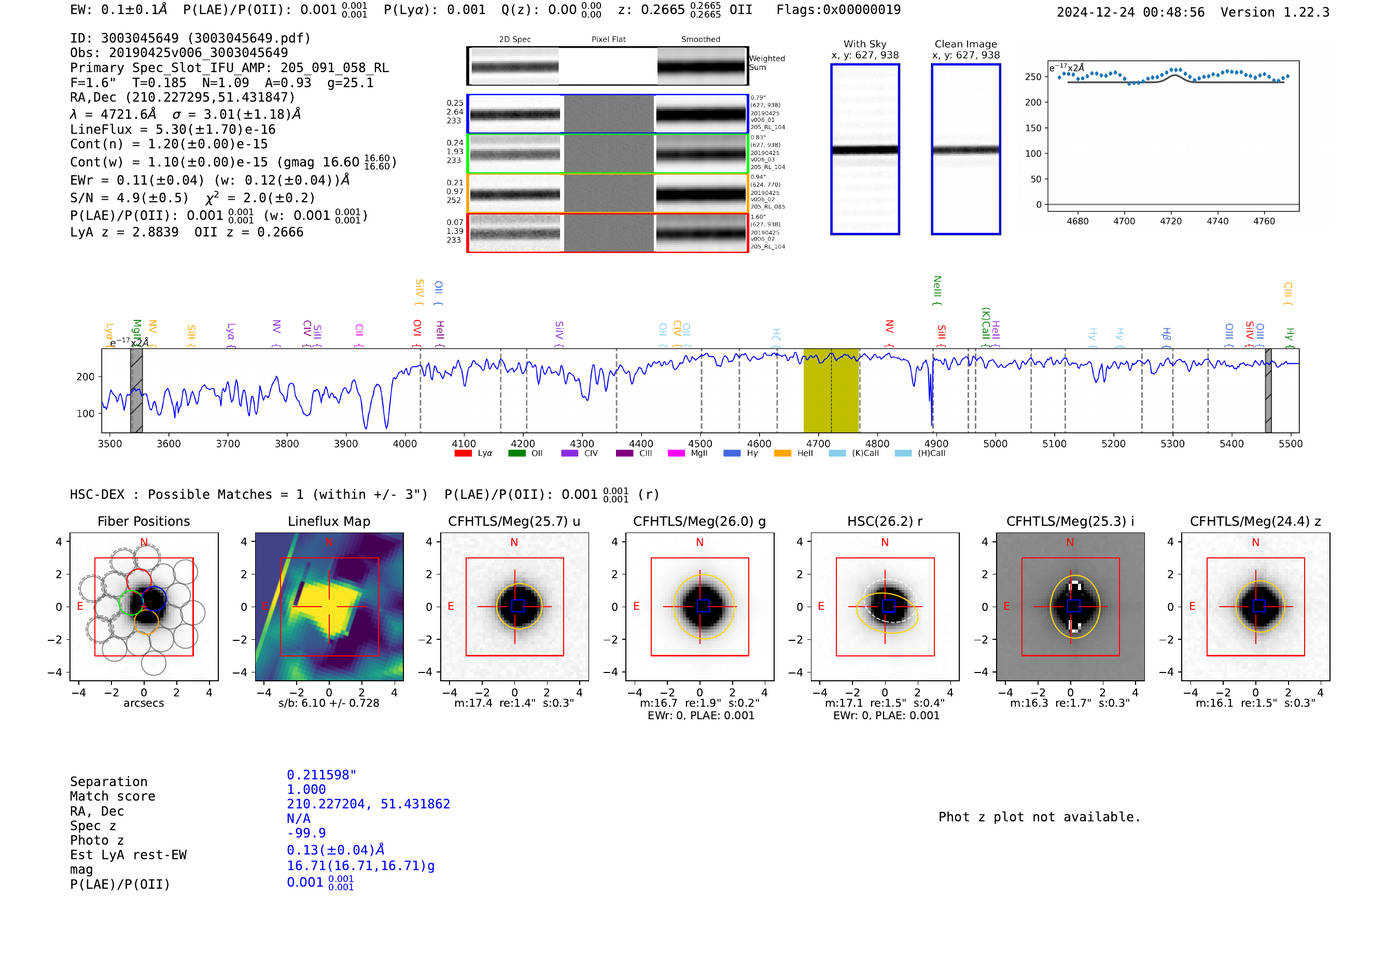Click the magenta MgII legend swatch

point(676,453)
